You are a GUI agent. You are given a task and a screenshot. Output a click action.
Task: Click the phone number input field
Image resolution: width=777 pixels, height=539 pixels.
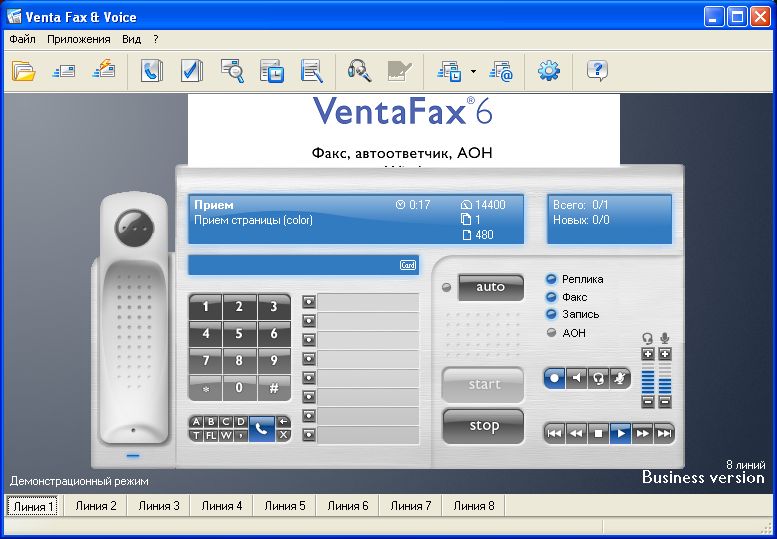pos(303,265)
